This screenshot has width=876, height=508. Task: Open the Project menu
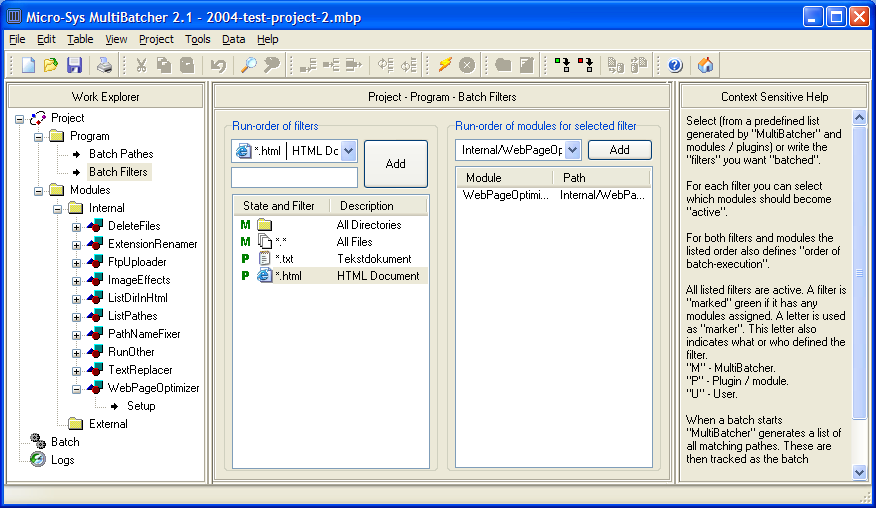(x=156, y=39)
